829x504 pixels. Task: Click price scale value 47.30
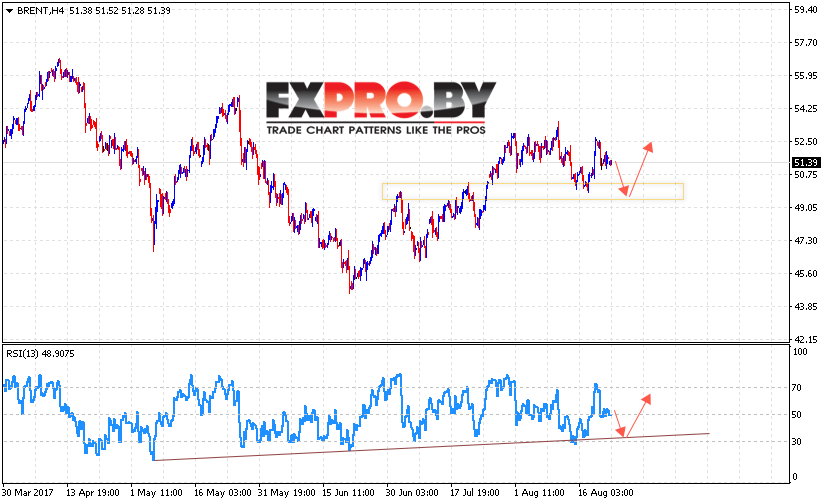click(x=805, y=241)
